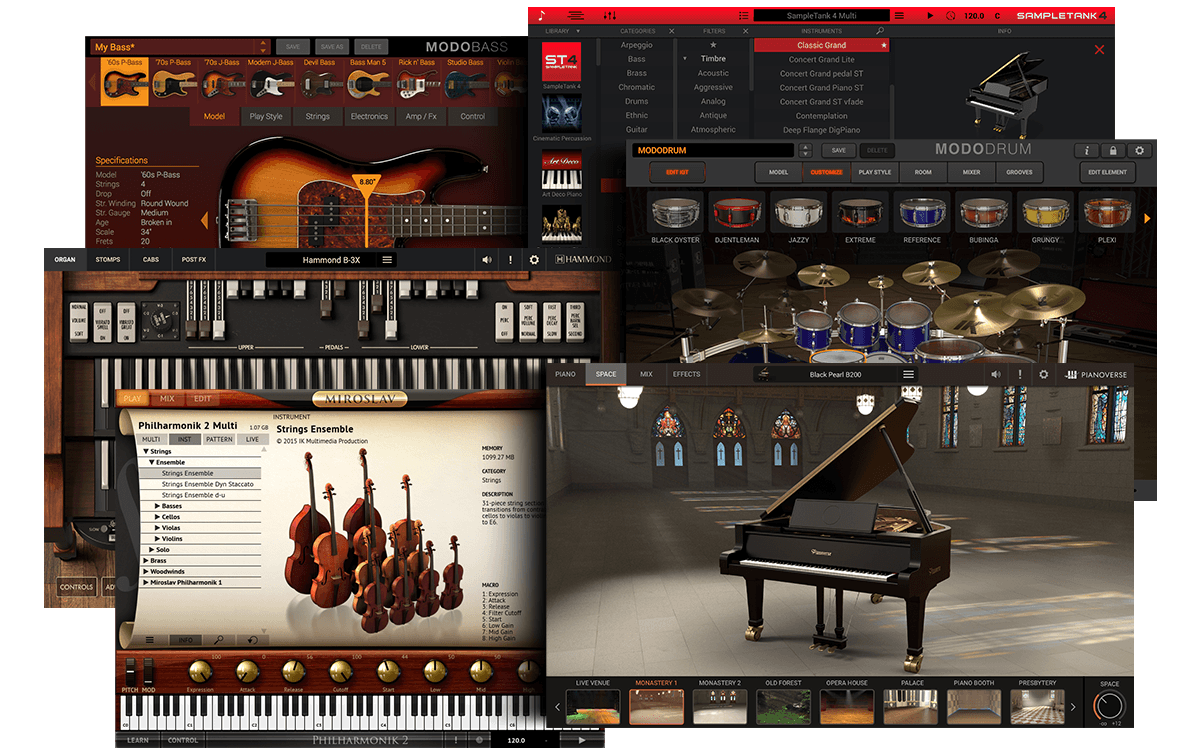Screen dimensions: 1200x750
Task: Click the Pianoverse keyboard logo icon
Action: pyautogui.click(x=1070, y=373)
